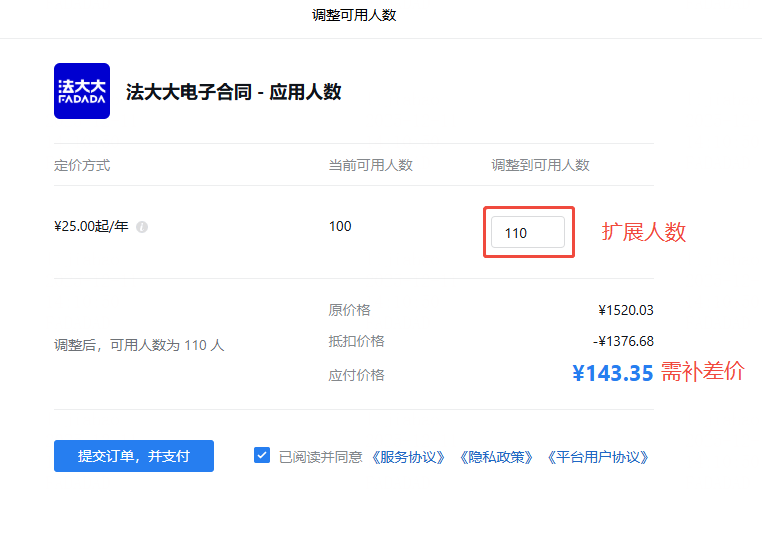Click the 当前可用人数 column header
762x535 pixels.
coord(371,165)
